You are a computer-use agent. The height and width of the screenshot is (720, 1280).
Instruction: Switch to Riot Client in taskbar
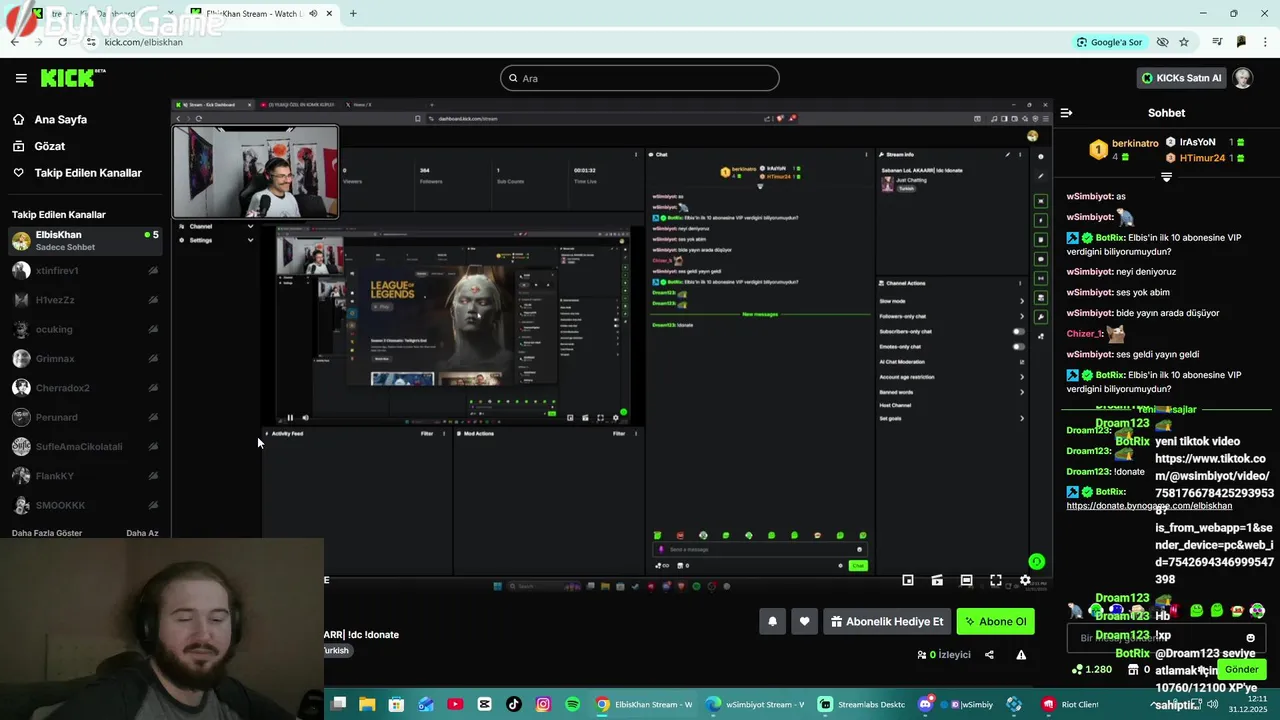1070,704
